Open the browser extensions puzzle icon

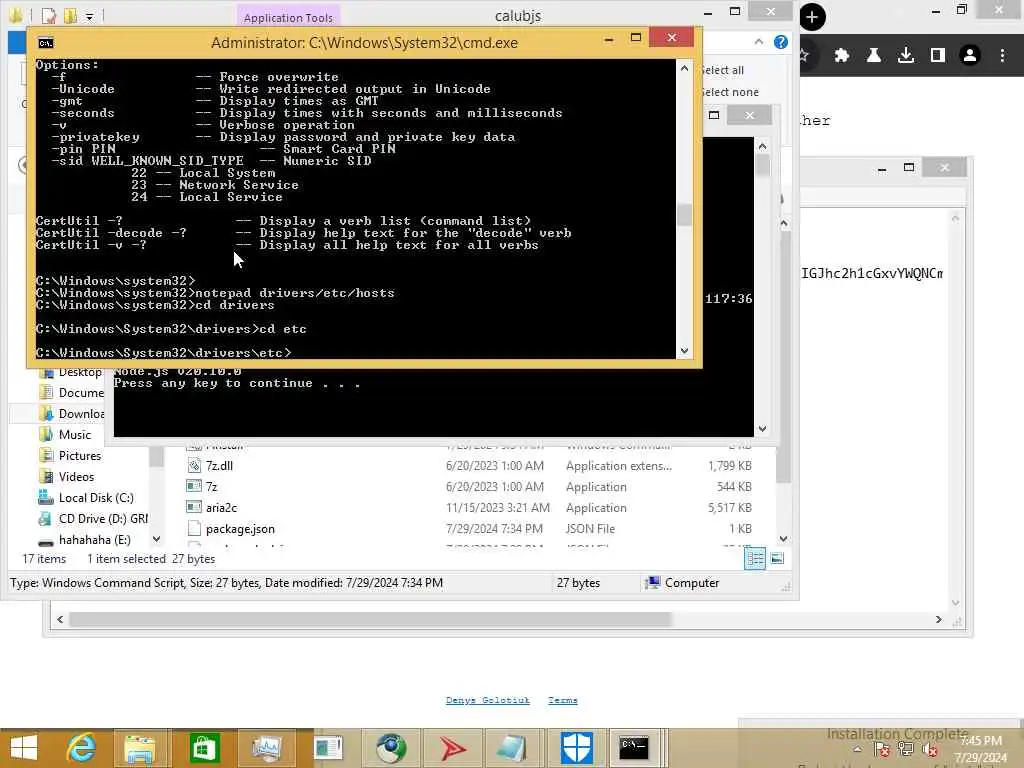842,56
